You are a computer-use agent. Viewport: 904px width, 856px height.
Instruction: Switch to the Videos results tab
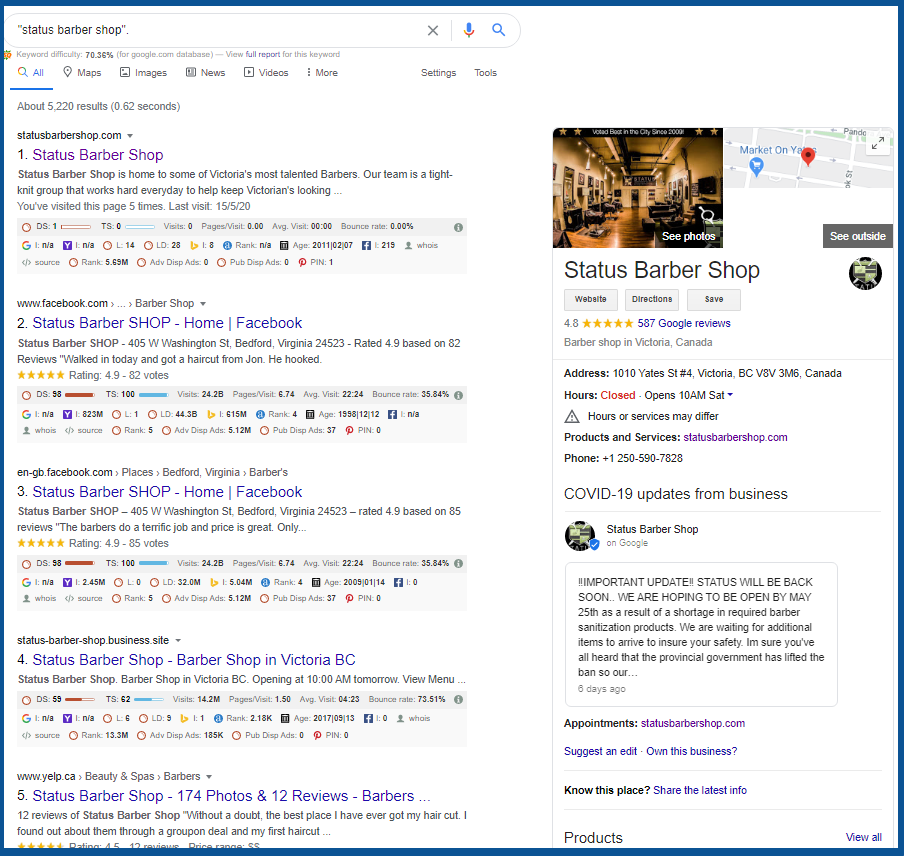(x=266, y=73)
